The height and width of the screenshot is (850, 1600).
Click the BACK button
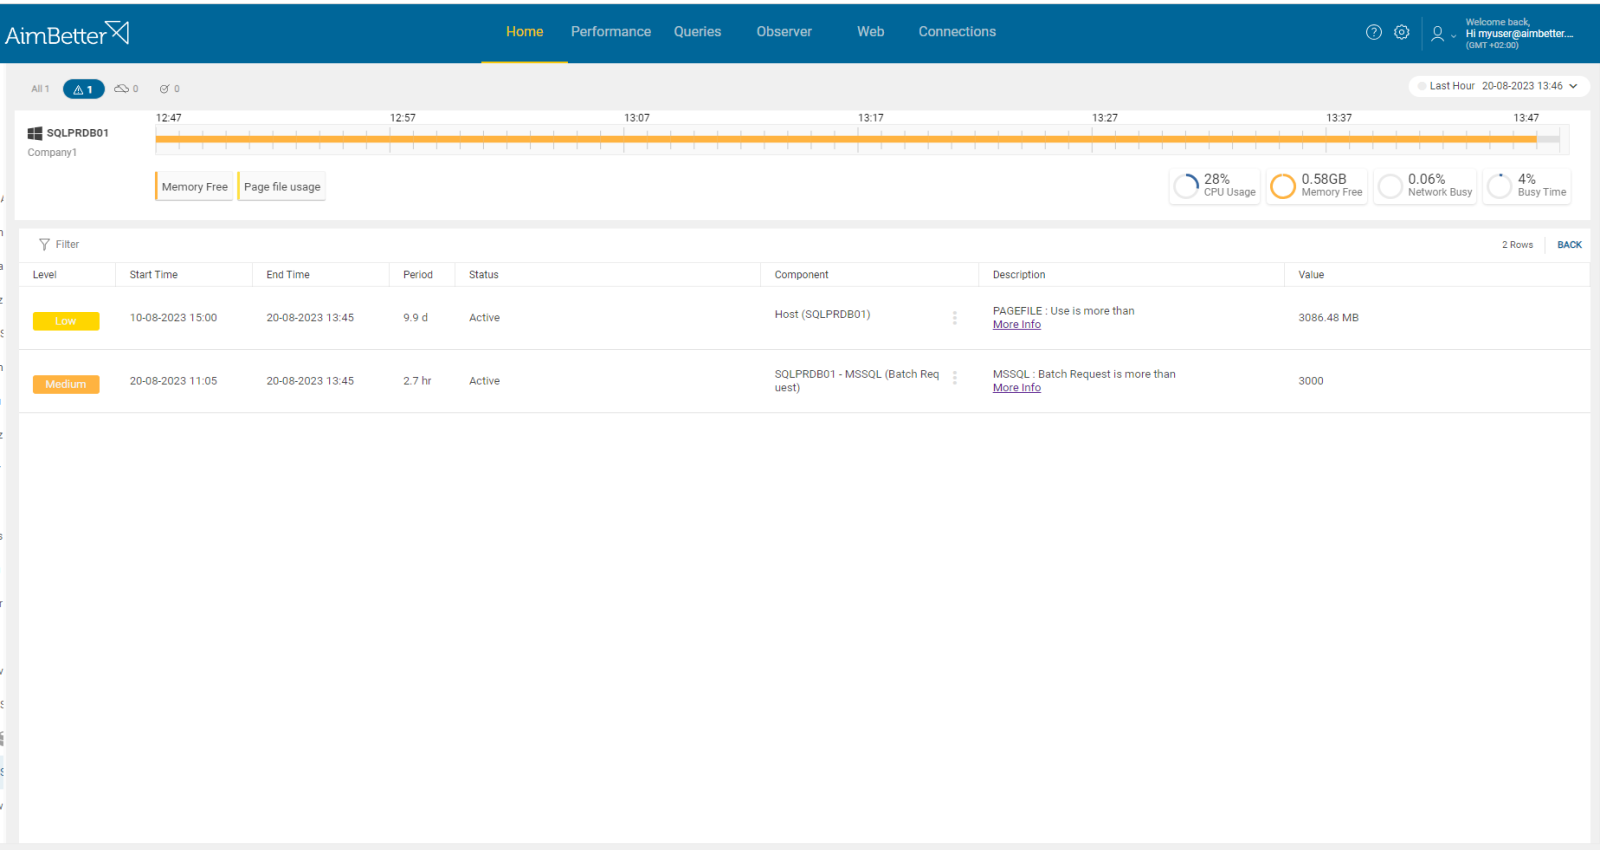coord(1569,245)
